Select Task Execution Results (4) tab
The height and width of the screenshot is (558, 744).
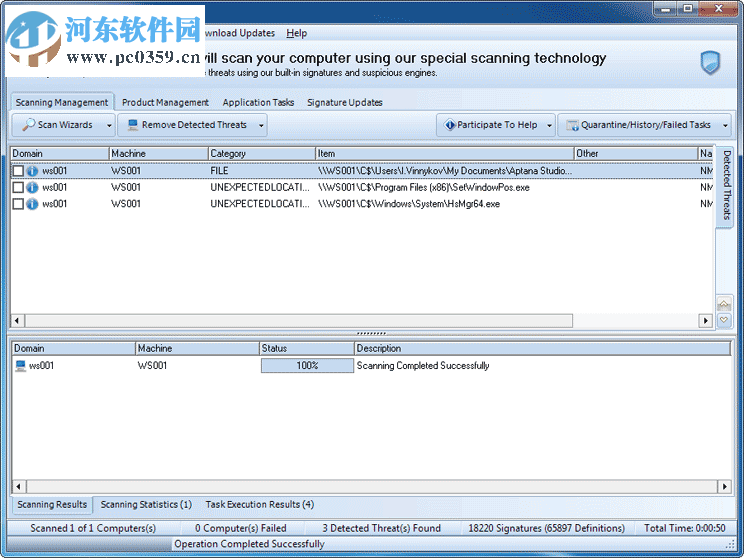260,504
